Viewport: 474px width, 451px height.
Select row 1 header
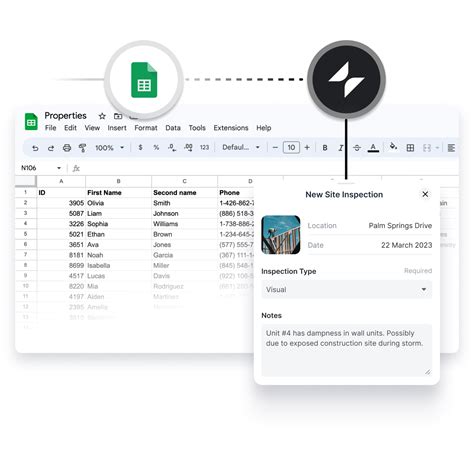point(25,192)
